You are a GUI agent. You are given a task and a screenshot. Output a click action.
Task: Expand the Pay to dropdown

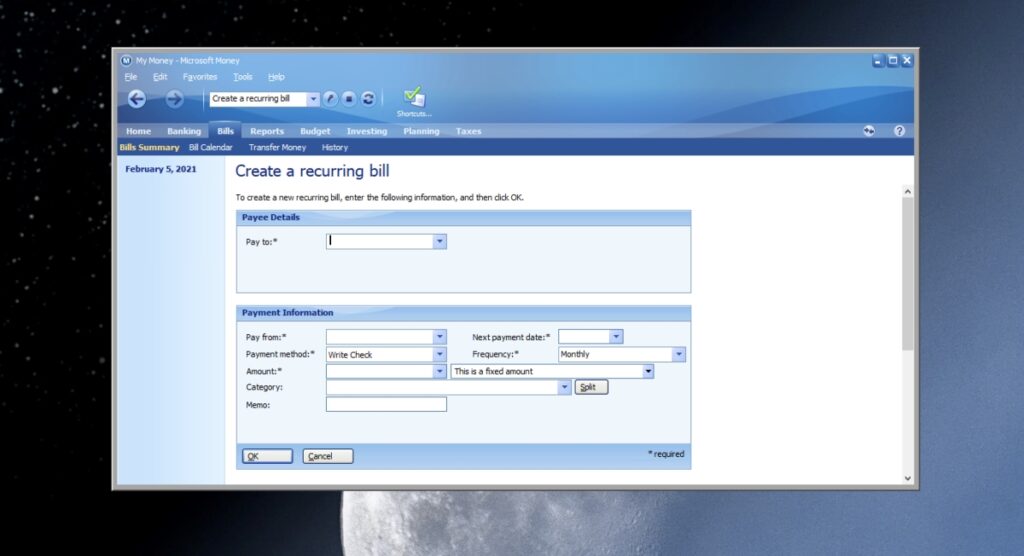[439, 241]
